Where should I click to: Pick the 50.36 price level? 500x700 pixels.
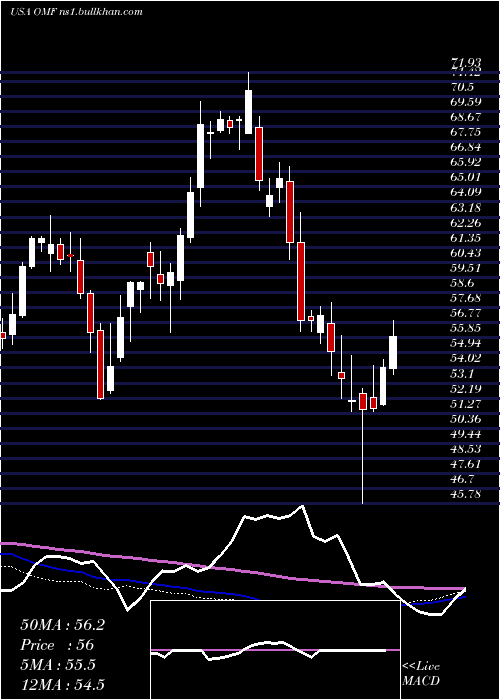[x=466, y=419]
